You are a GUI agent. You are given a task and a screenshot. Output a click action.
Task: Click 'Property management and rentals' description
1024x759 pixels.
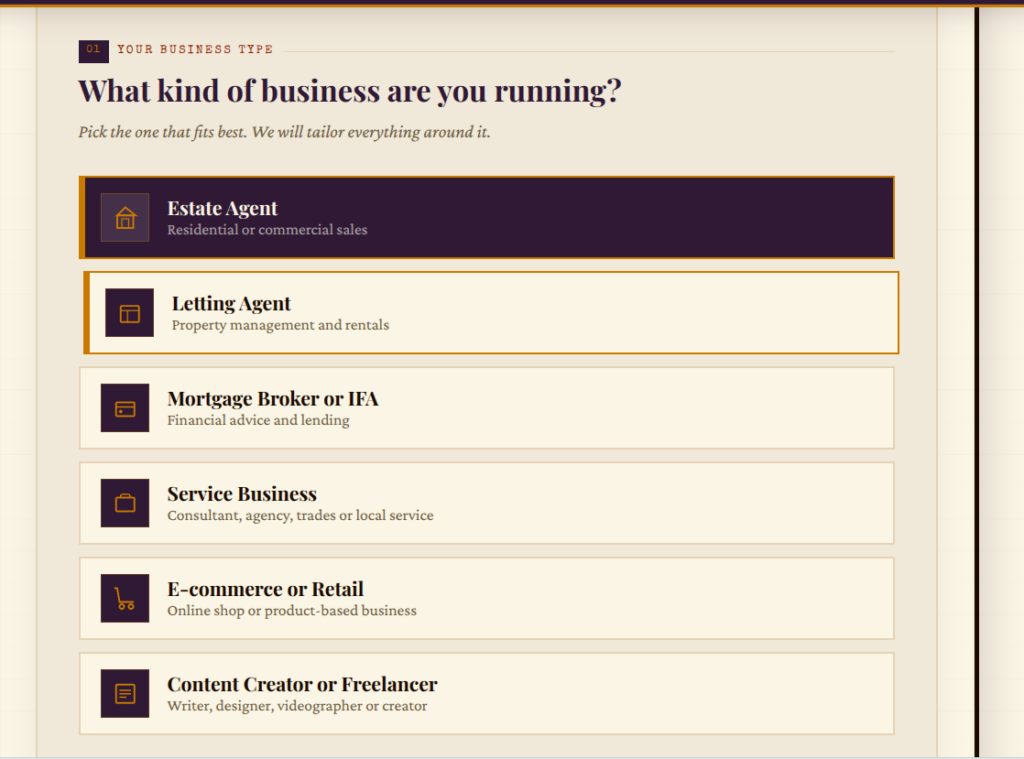(x=280, y=325)
